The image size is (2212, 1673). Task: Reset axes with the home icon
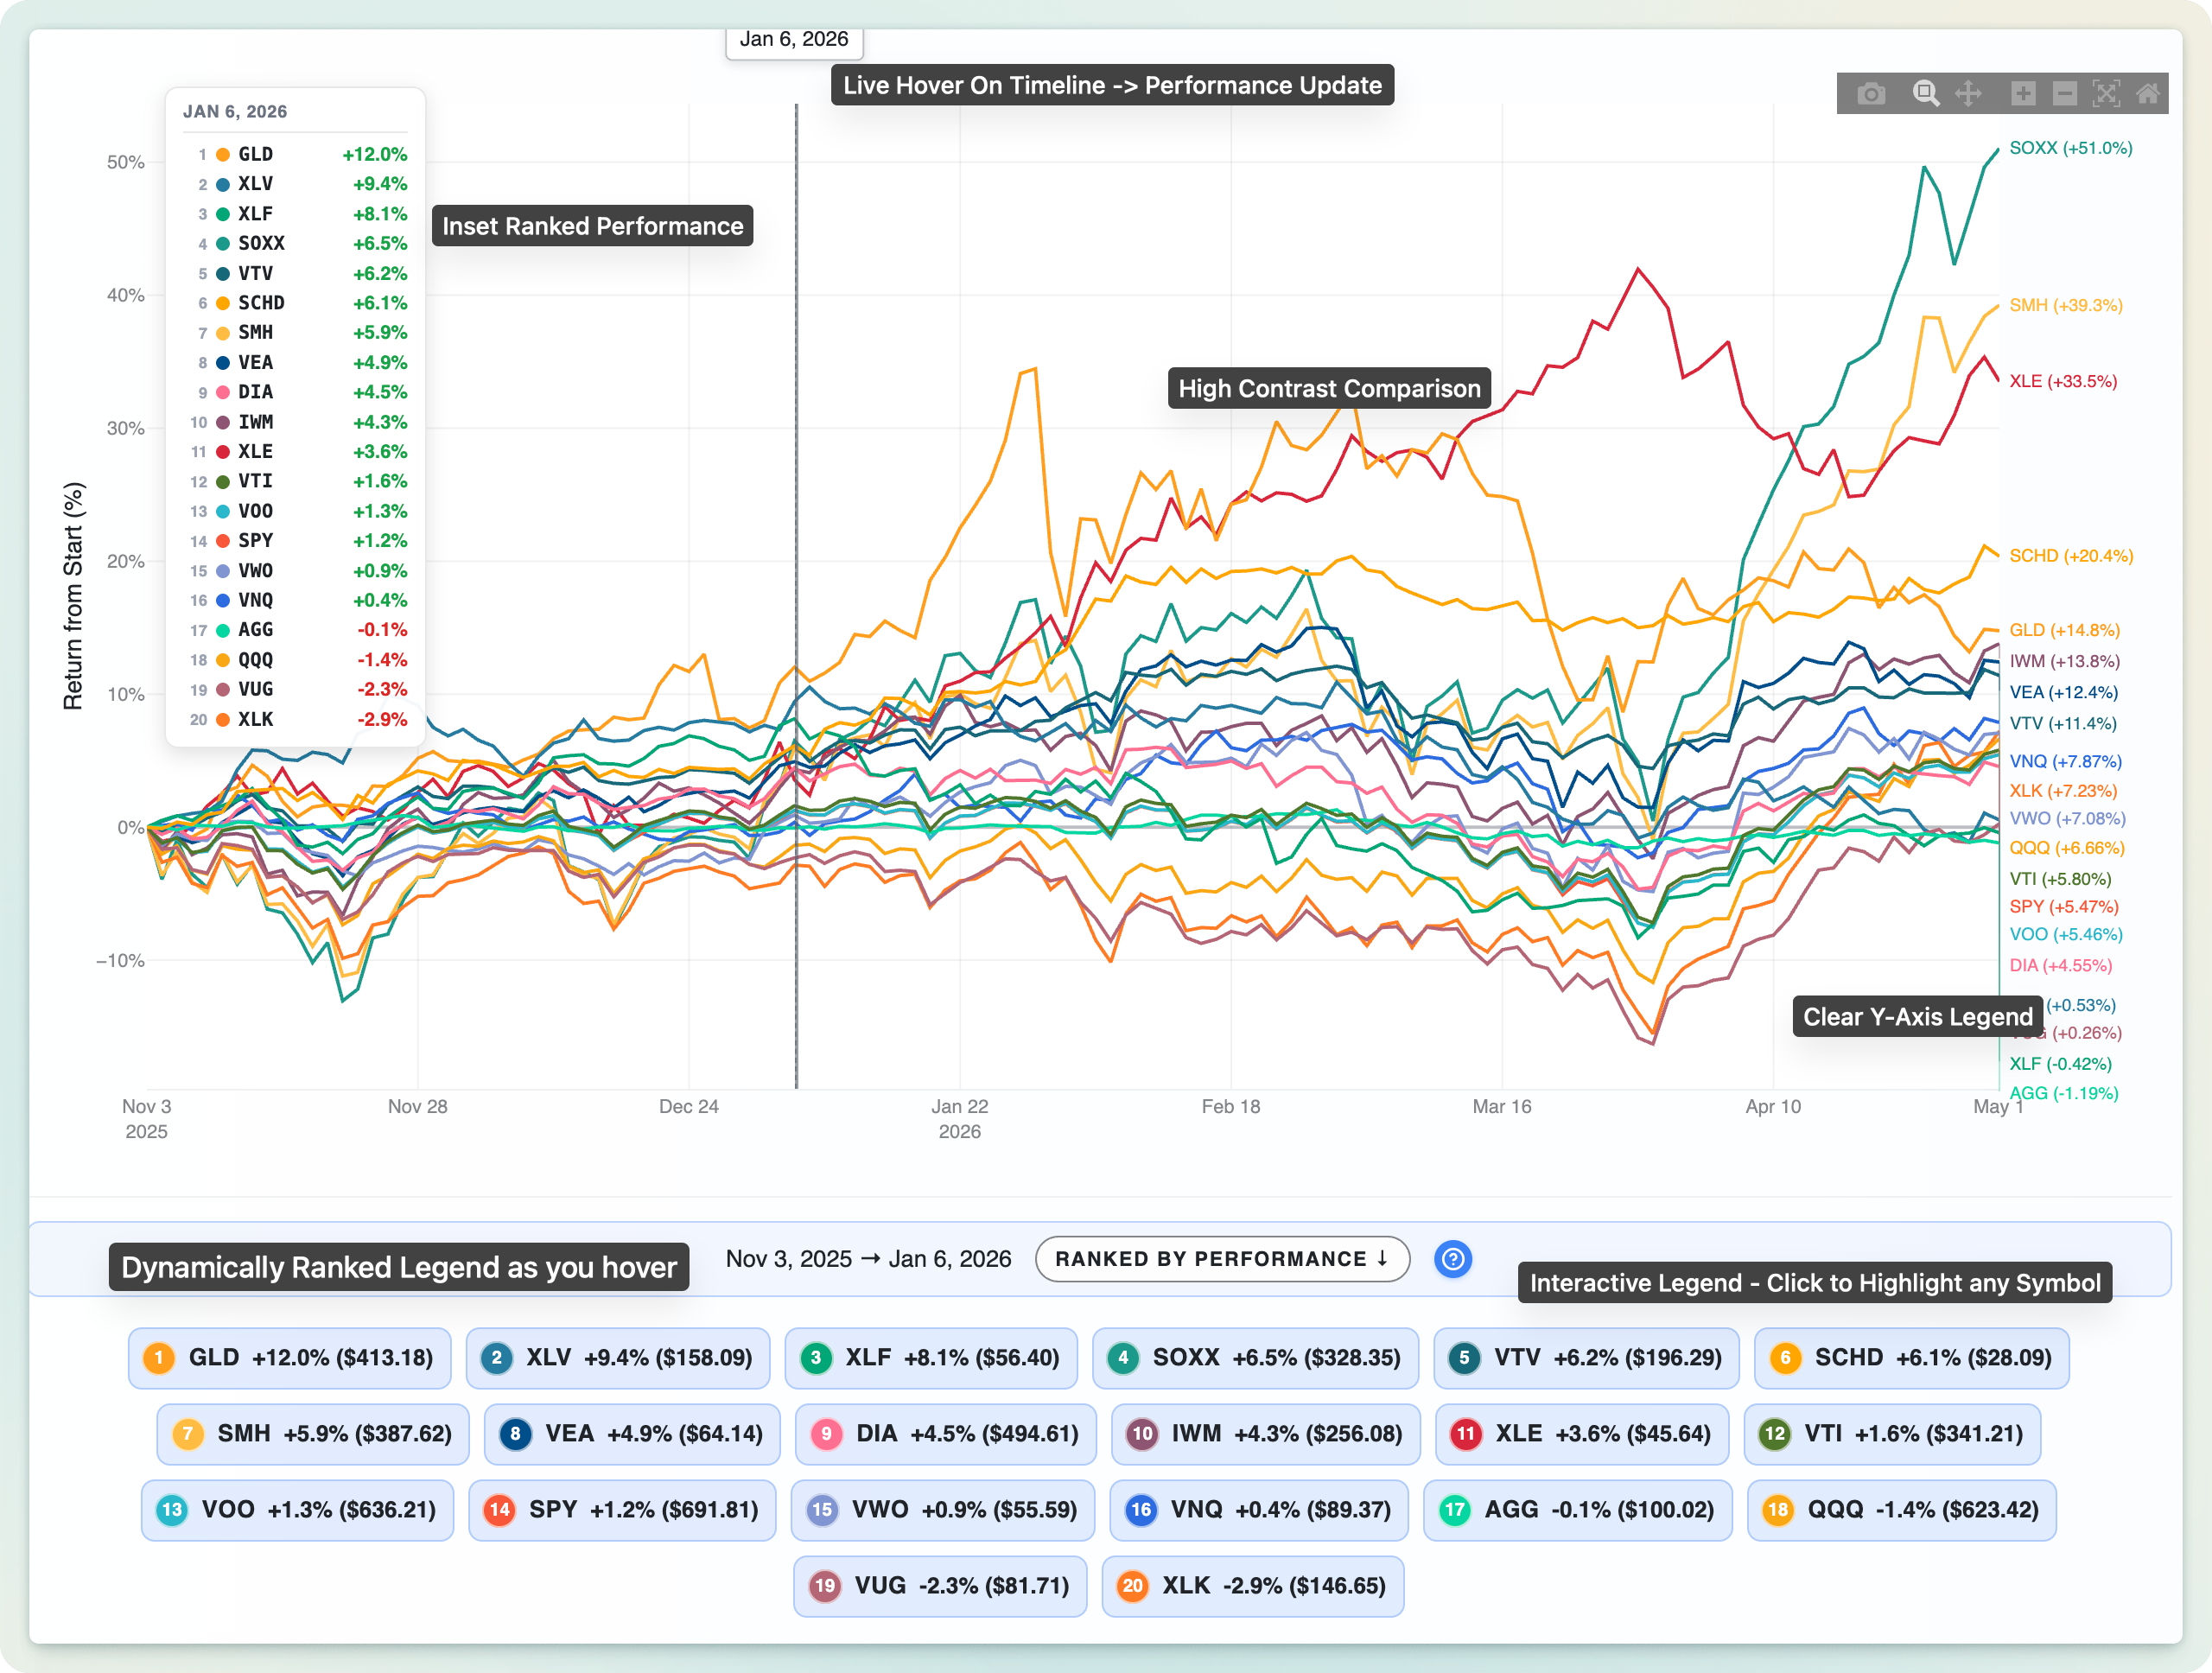tap(2147, 94)
